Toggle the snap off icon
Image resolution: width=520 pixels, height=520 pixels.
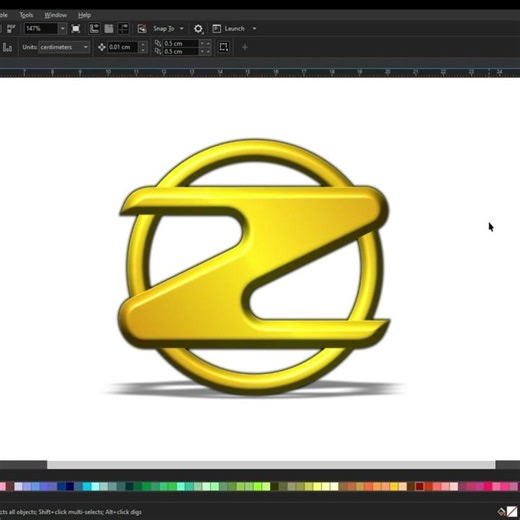point(142,29)
